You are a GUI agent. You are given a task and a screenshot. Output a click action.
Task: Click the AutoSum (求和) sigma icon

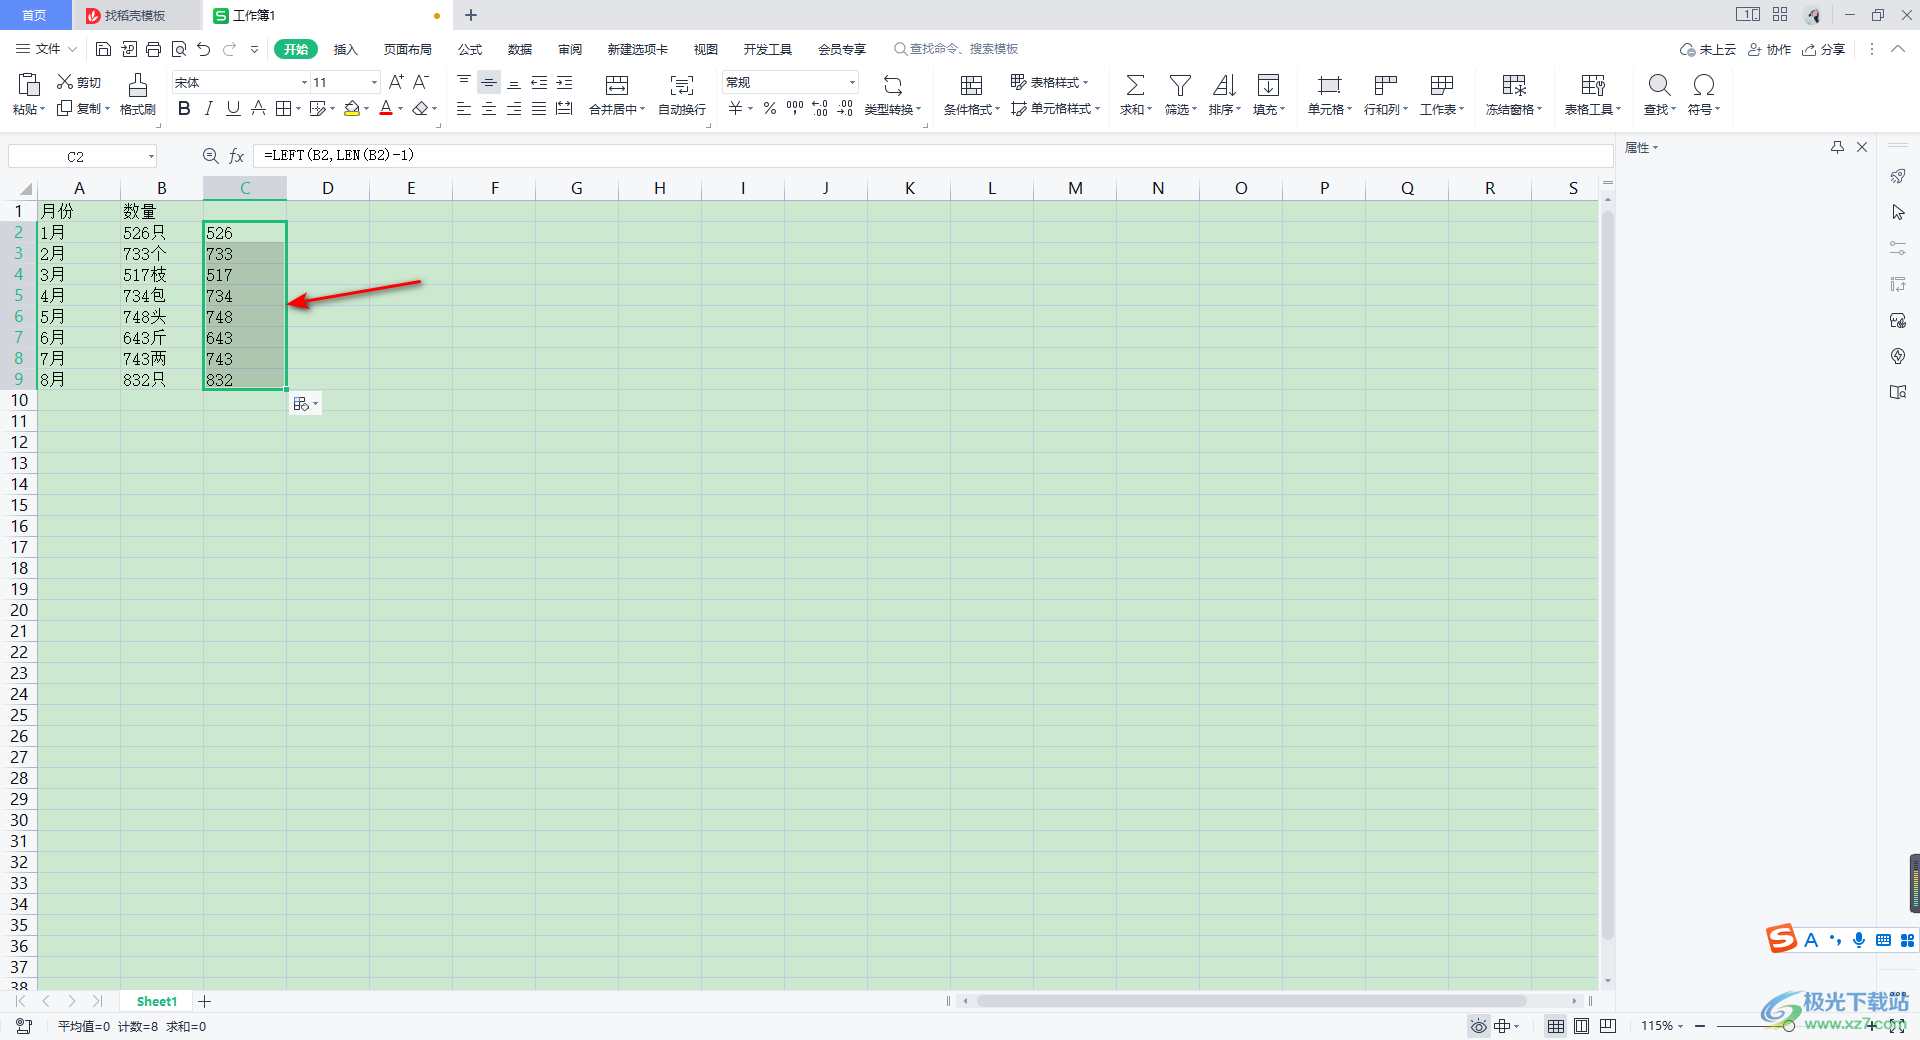point(1135,85)
